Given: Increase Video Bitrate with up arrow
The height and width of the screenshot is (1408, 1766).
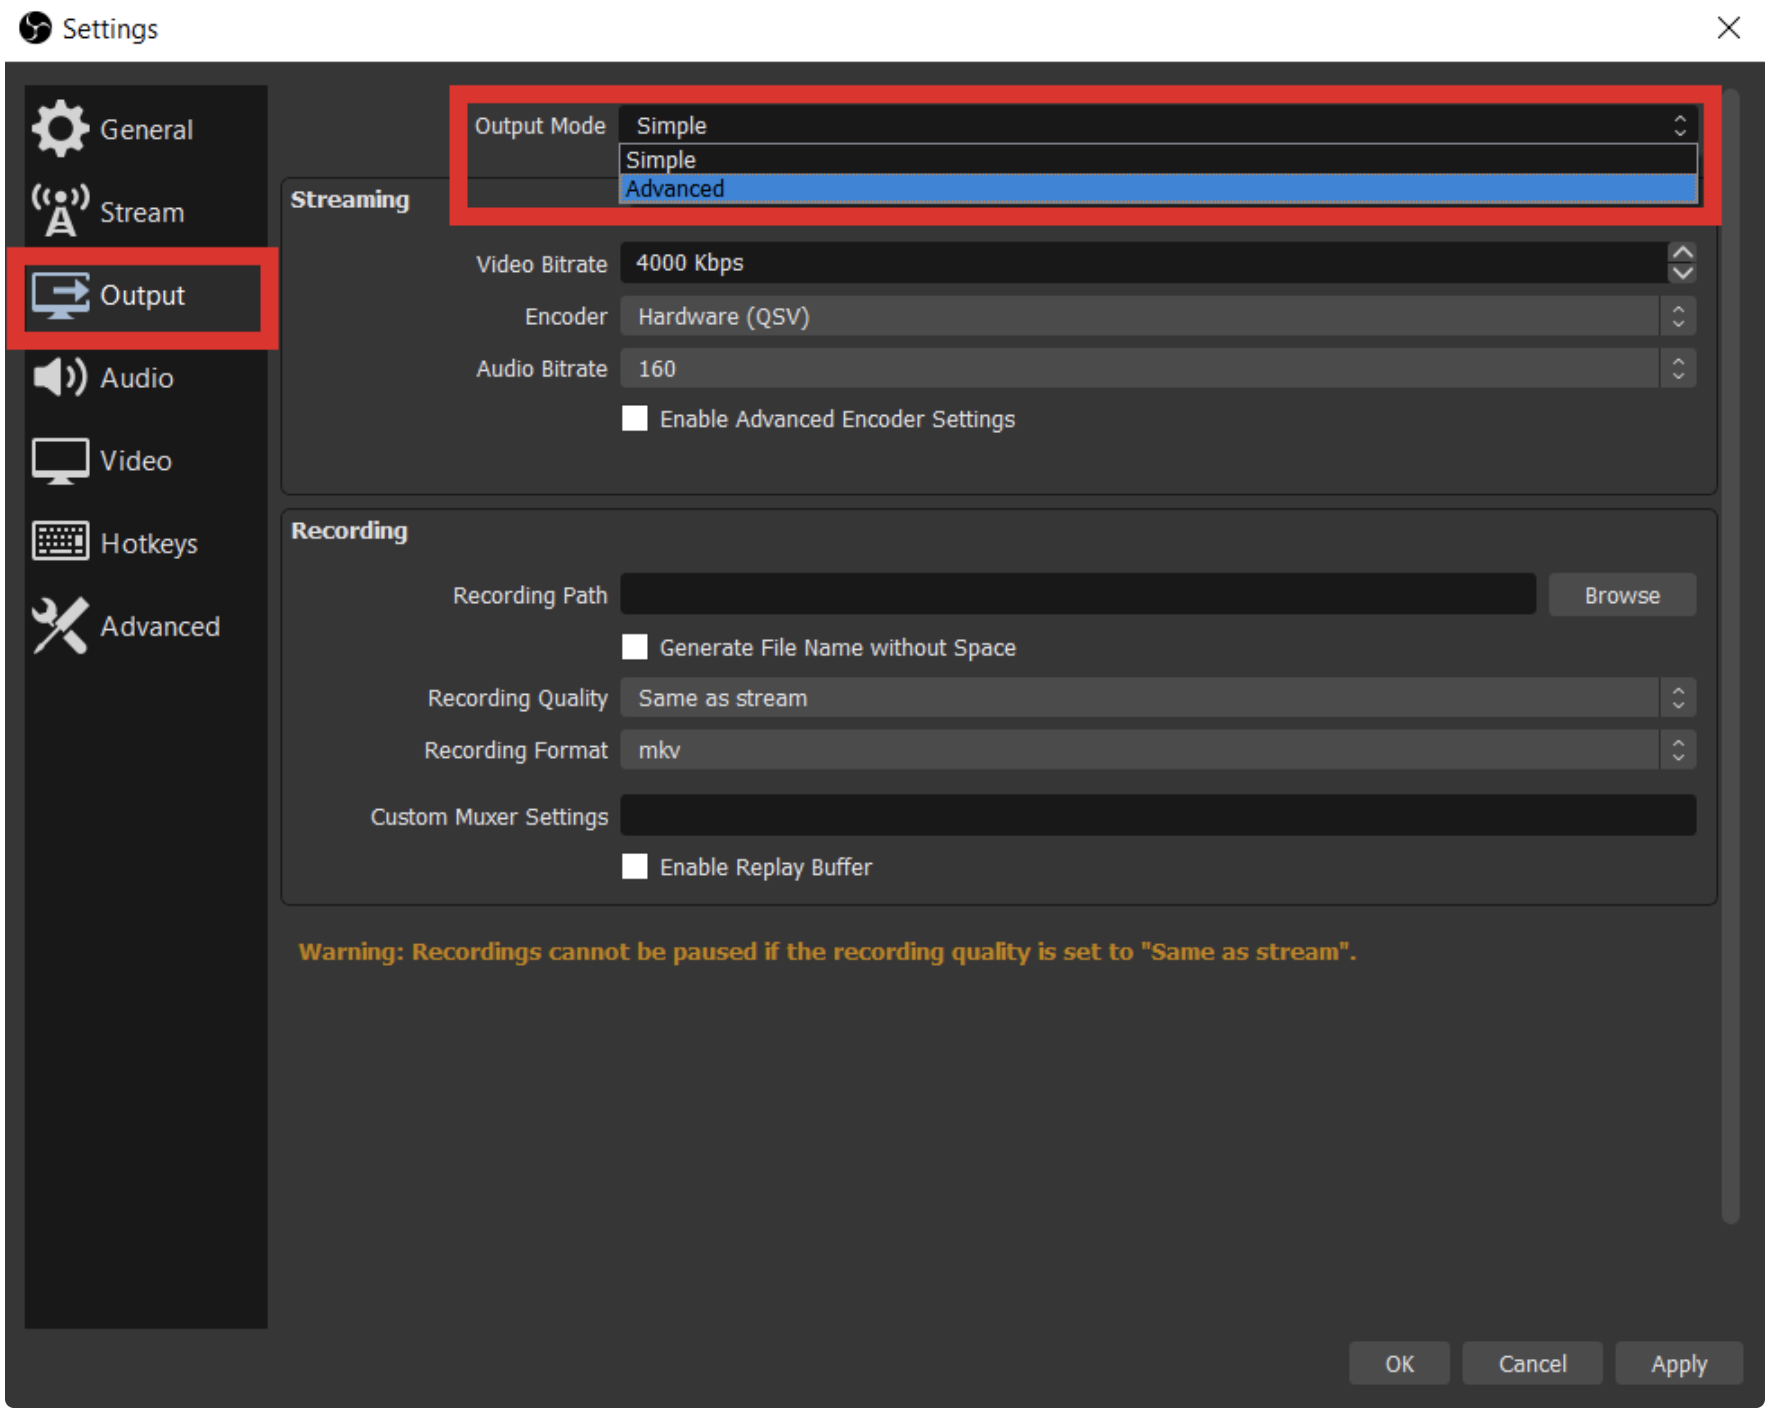Looking at the screenshot, I should [x=1683, y=252].
